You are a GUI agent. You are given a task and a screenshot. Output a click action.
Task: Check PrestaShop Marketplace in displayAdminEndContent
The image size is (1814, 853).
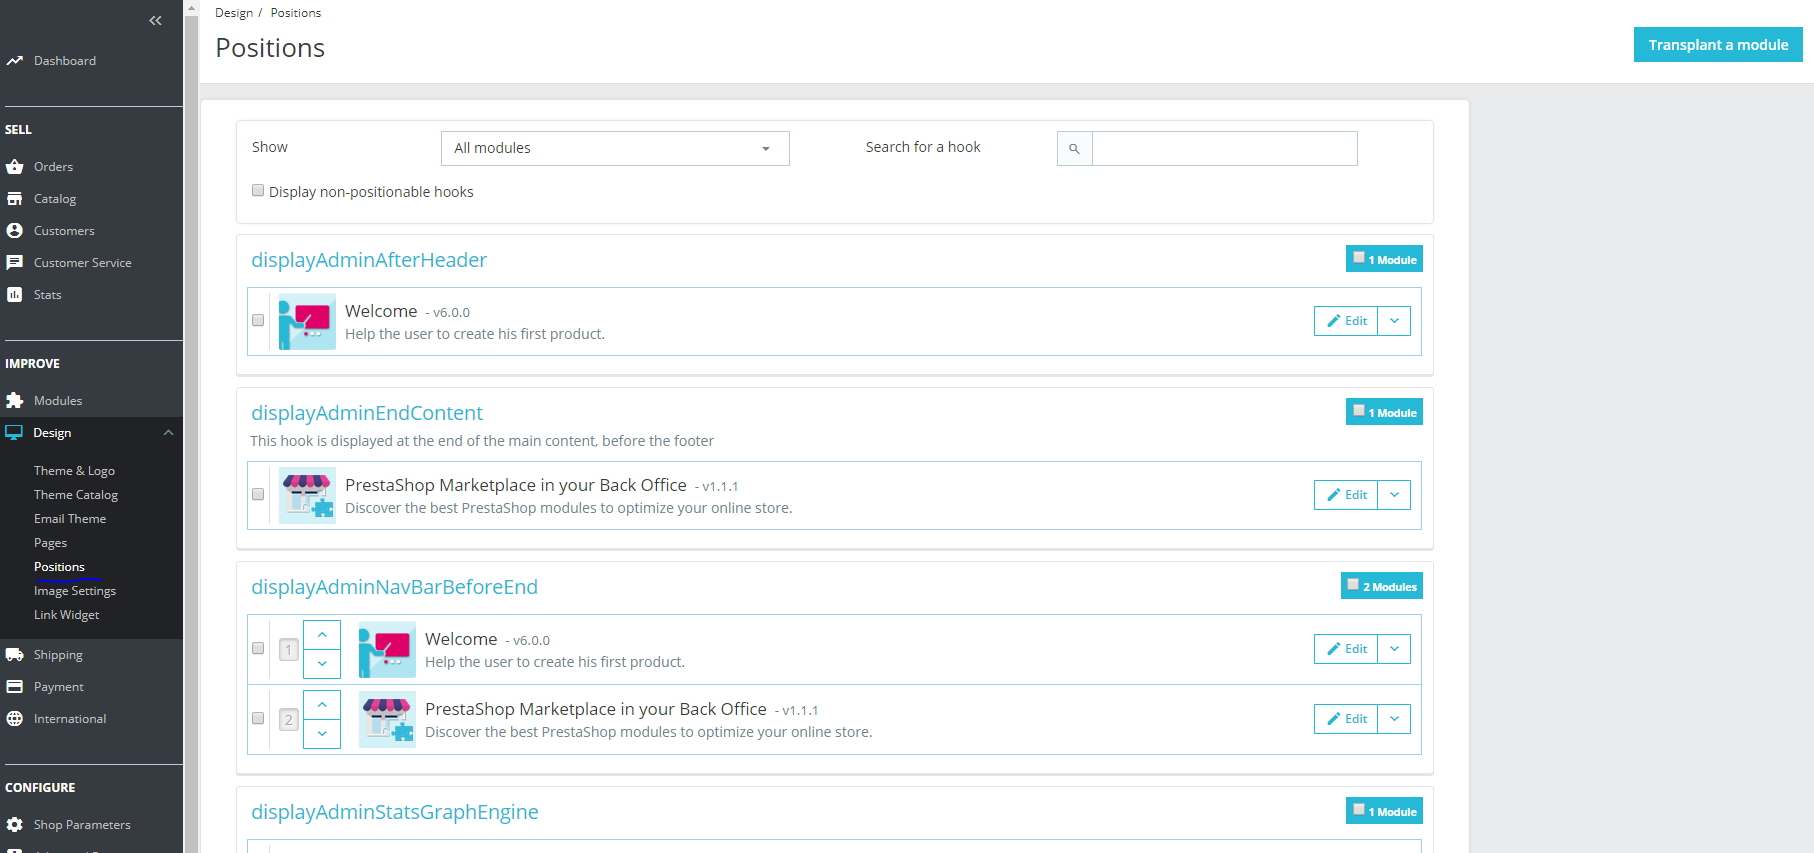tap(258, 494)
